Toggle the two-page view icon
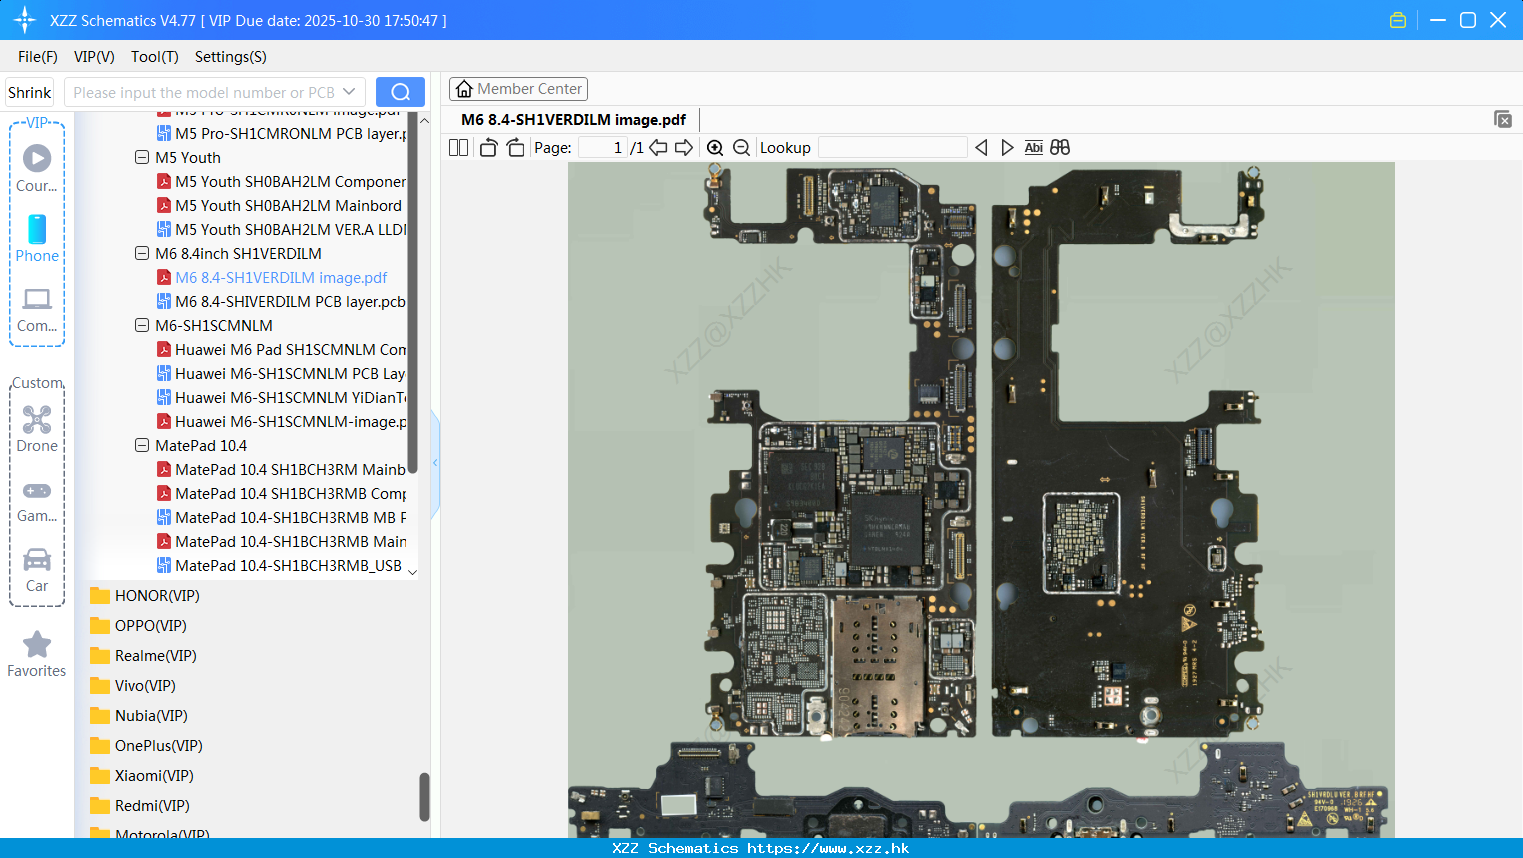Viewport: 1523px width, 858px height. (x=458, y=148)
